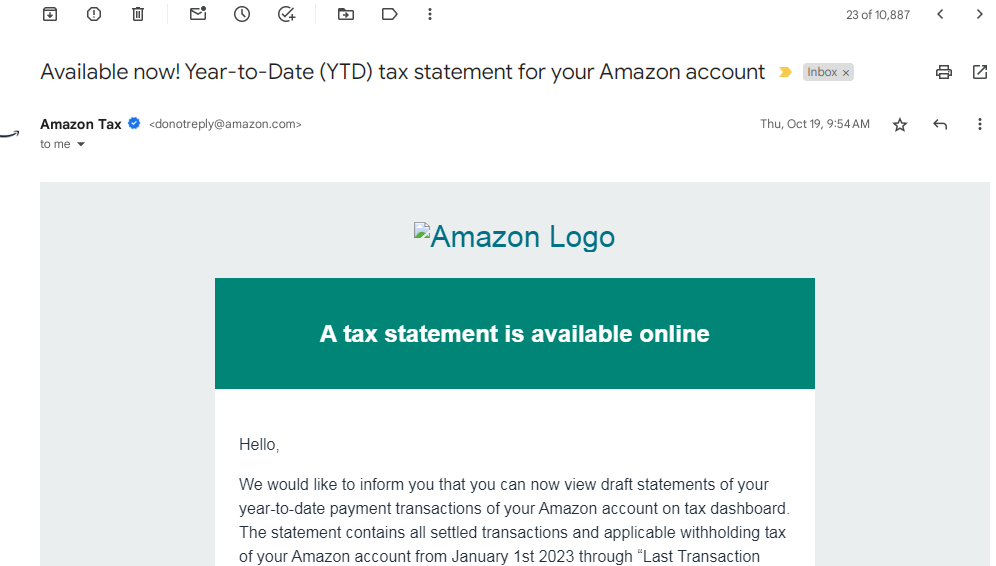Remove the Inbox label
The width and height of the screenshot is (996, 566).
point(846,73)
